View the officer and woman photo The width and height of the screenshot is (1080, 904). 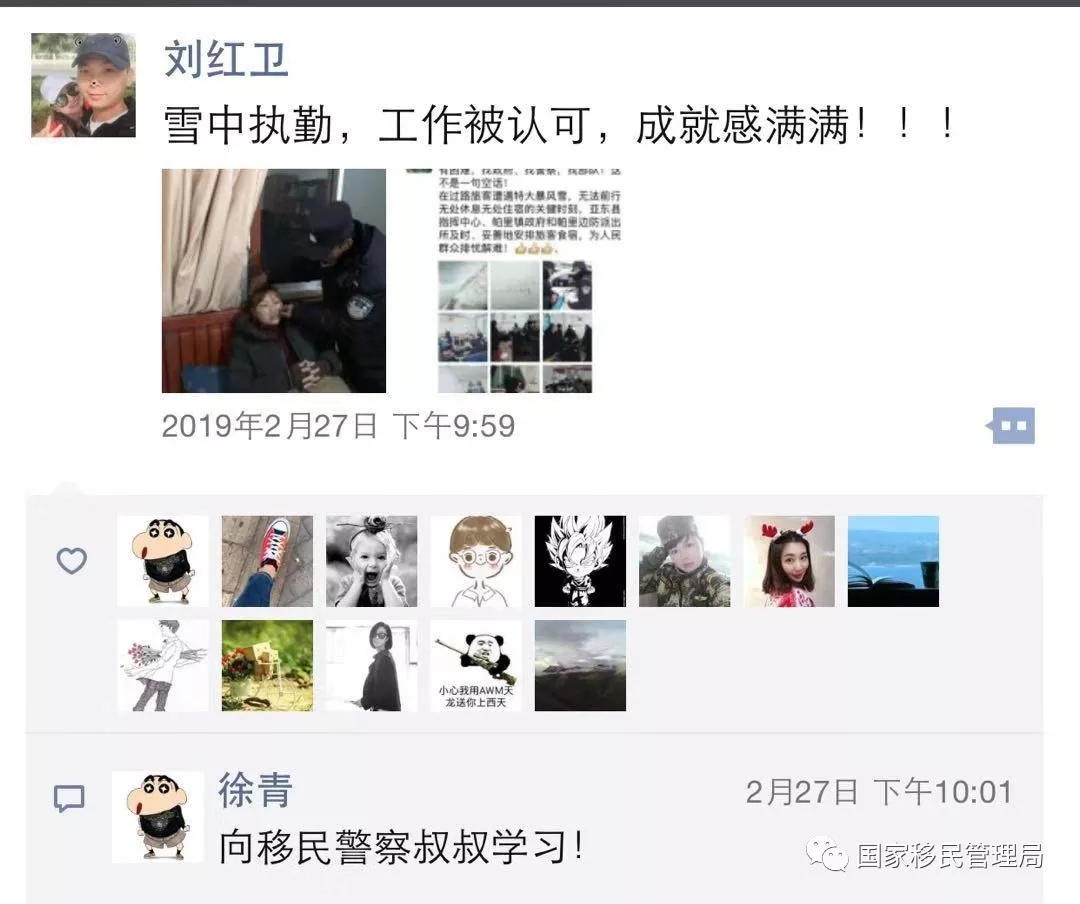[274, 280]
